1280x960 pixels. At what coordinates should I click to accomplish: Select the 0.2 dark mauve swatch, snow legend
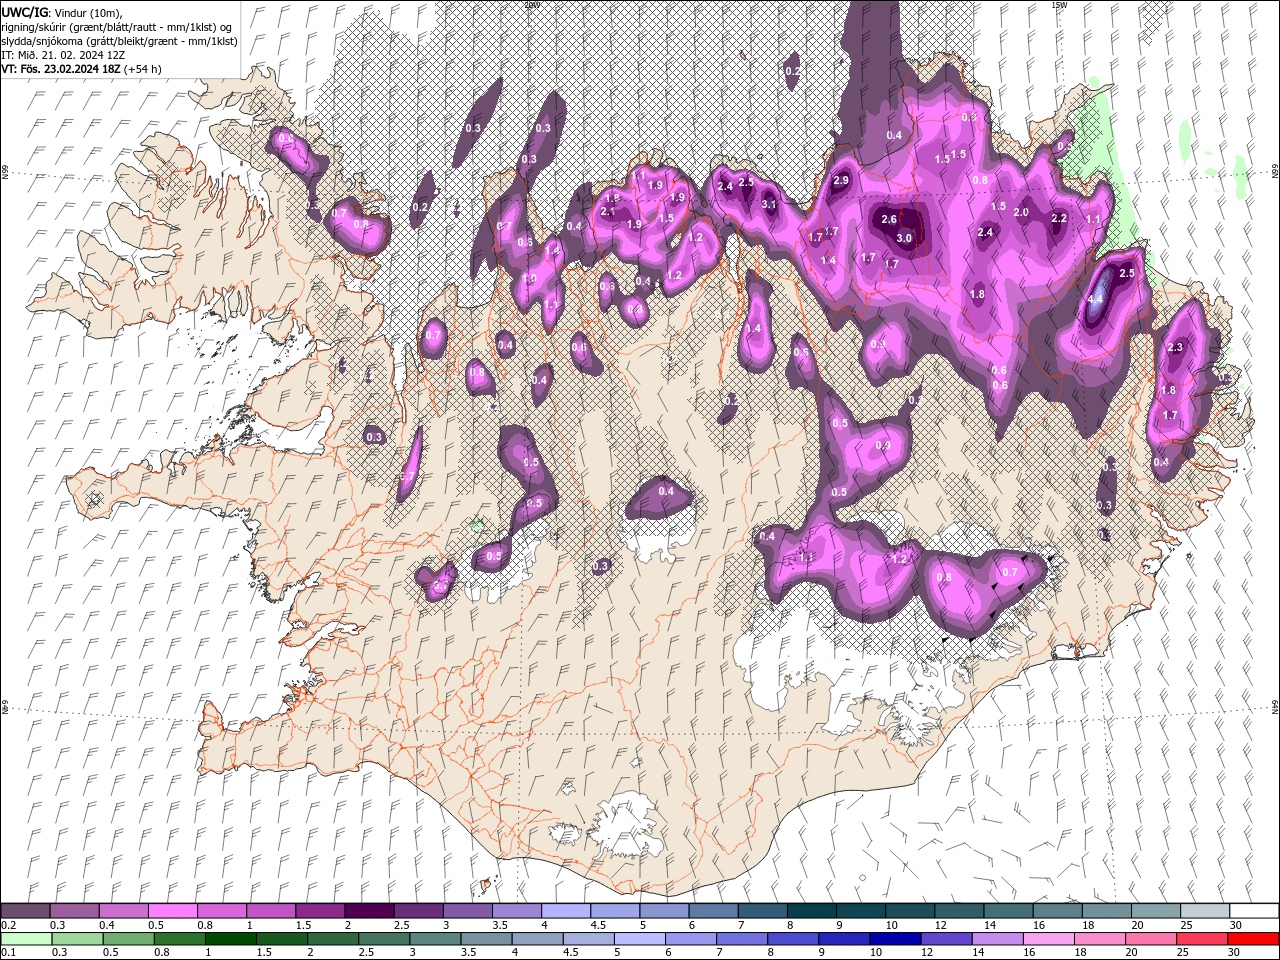click(x=25, y=911)
